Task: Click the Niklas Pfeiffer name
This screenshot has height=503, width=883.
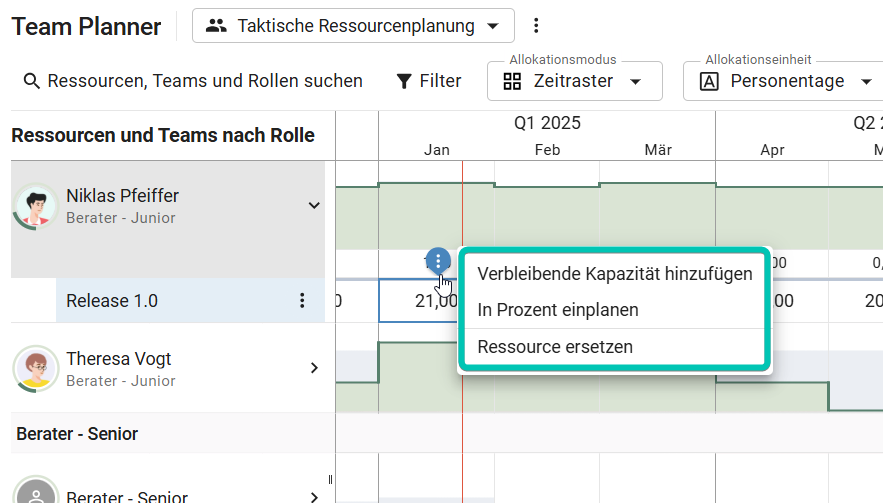Action: coord(122,196)
